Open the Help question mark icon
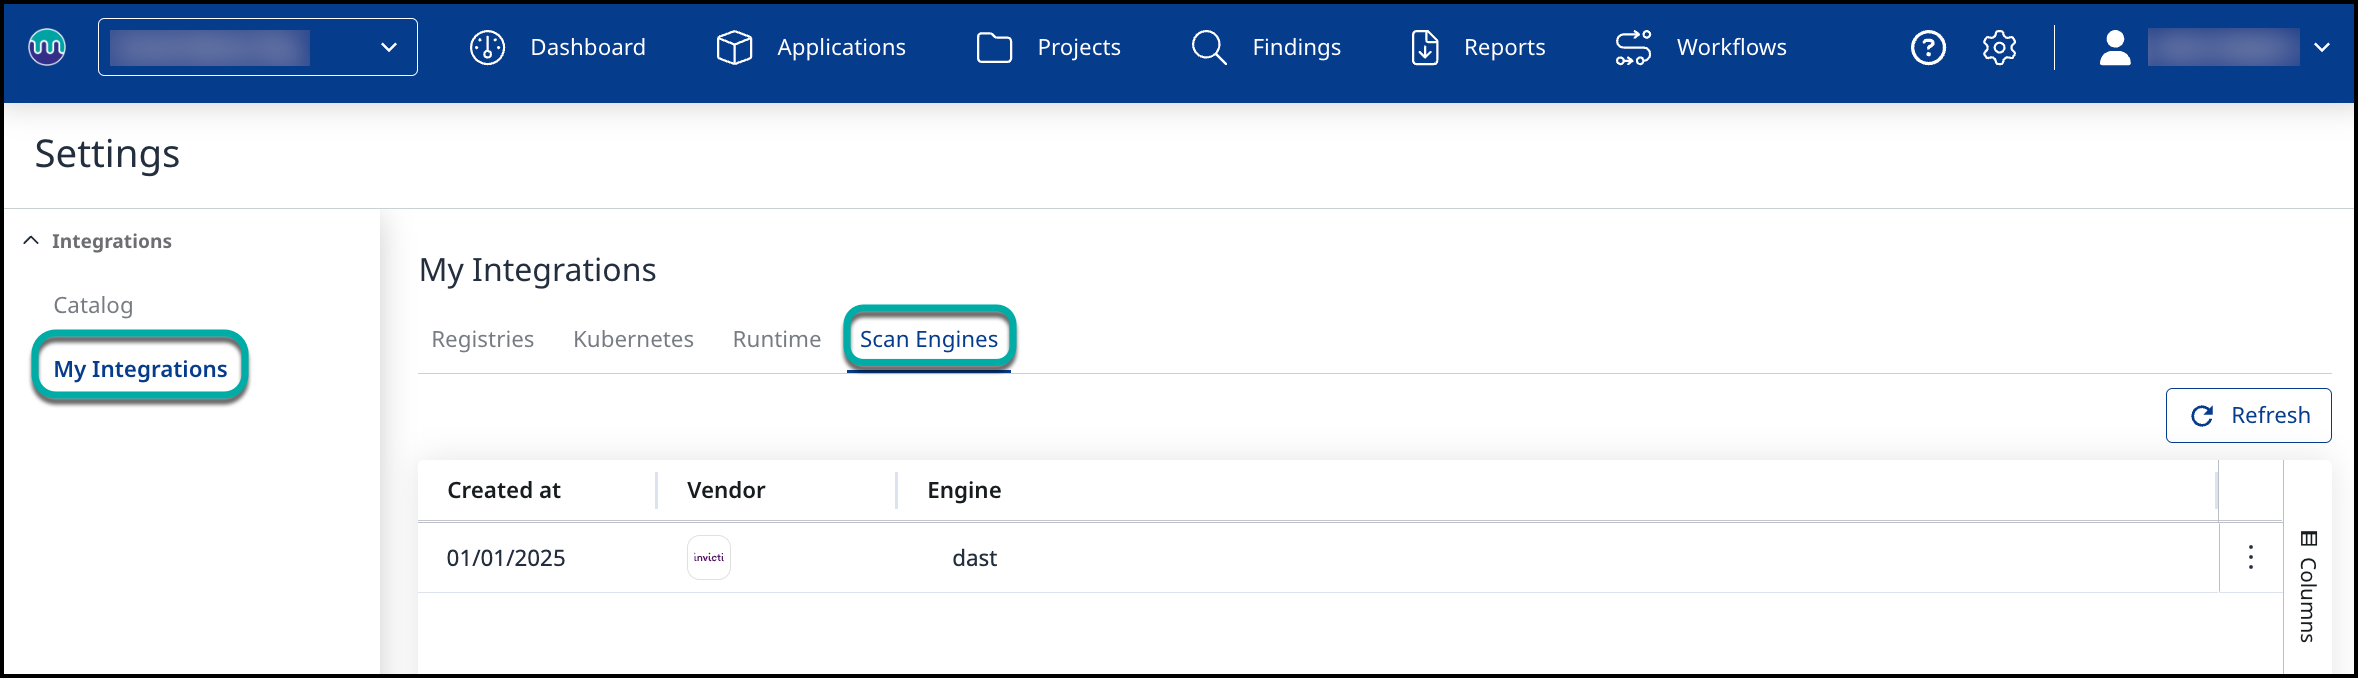 [x=1927, y=47]
